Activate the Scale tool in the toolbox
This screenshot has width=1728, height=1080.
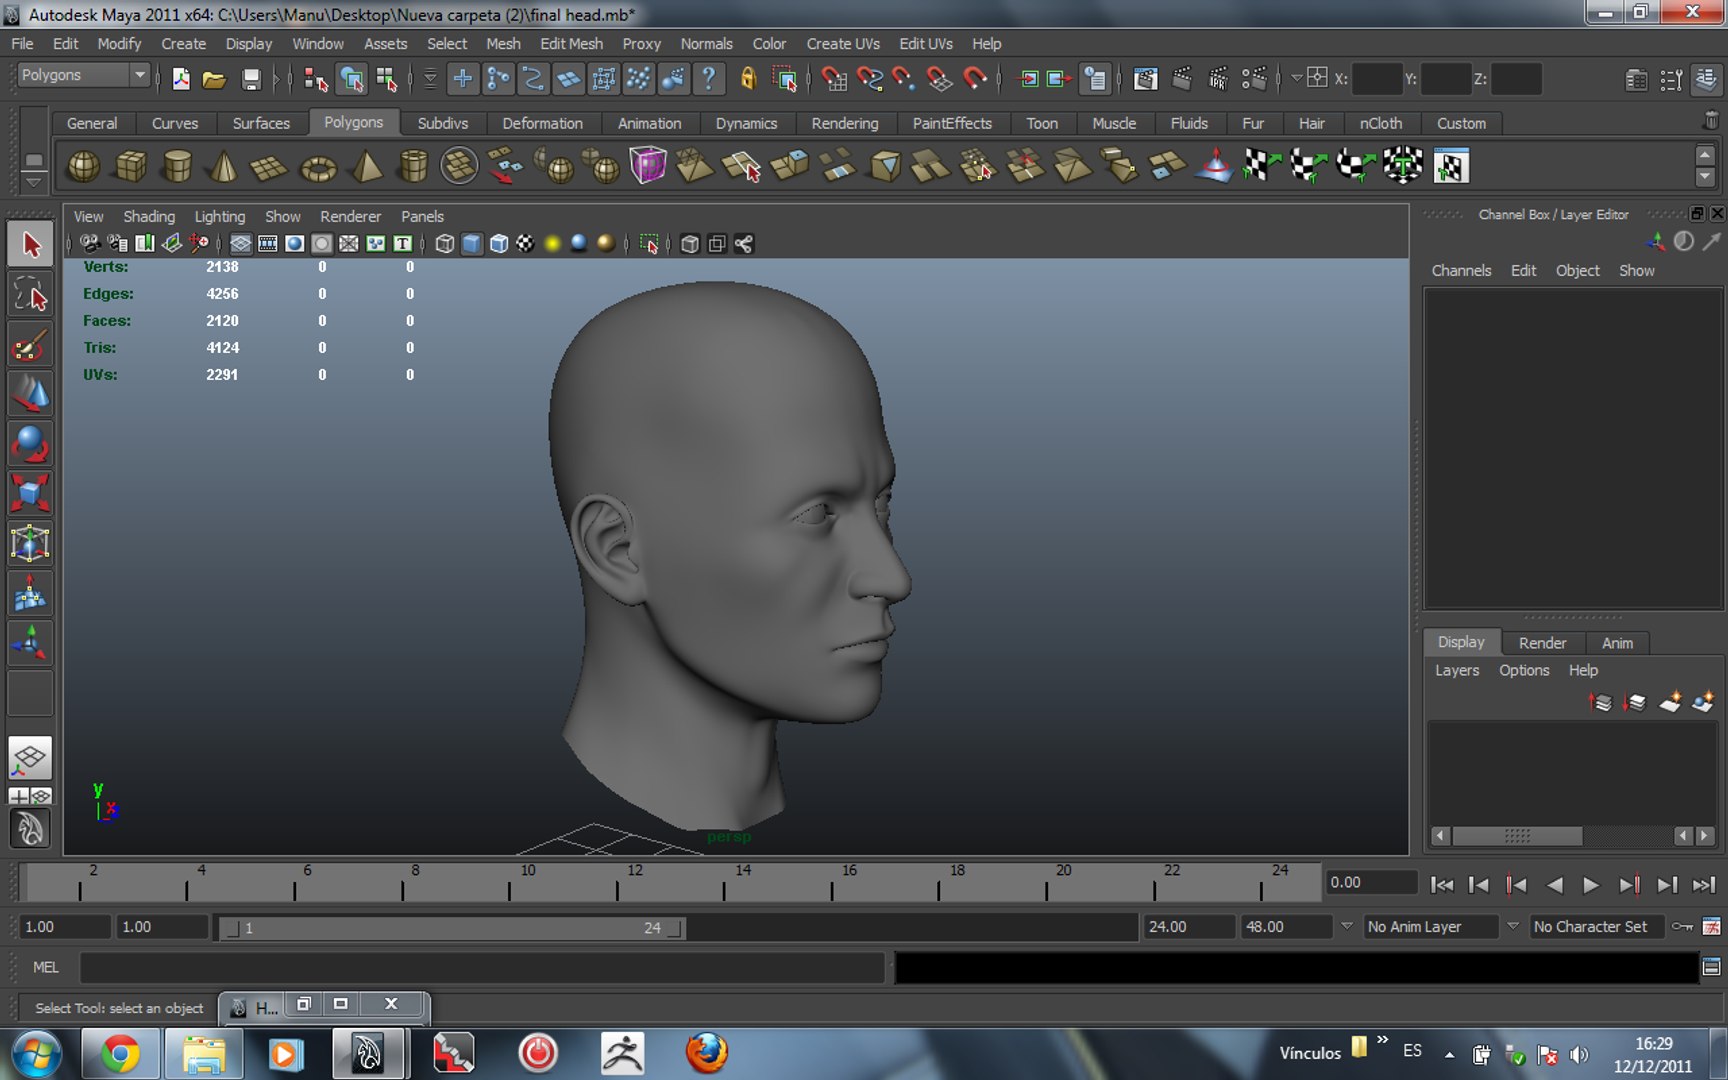click(30, 494)
